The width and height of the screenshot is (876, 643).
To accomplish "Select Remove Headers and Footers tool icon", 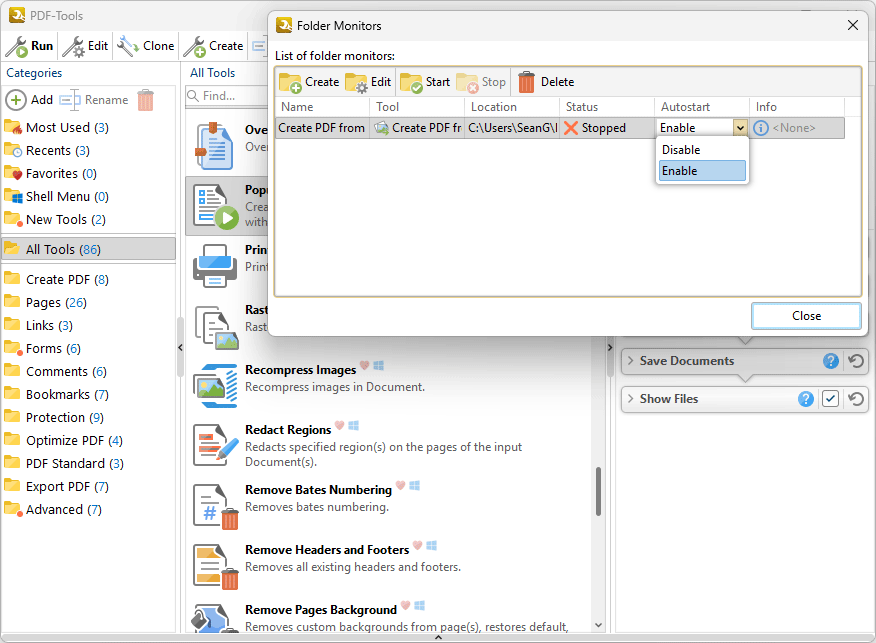I will click(x=216, y=566).
